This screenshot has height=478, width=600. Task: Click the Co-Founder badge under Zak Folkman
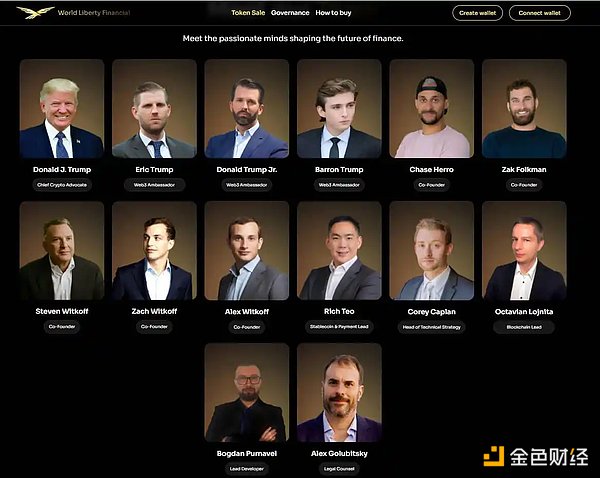point(524,185)
